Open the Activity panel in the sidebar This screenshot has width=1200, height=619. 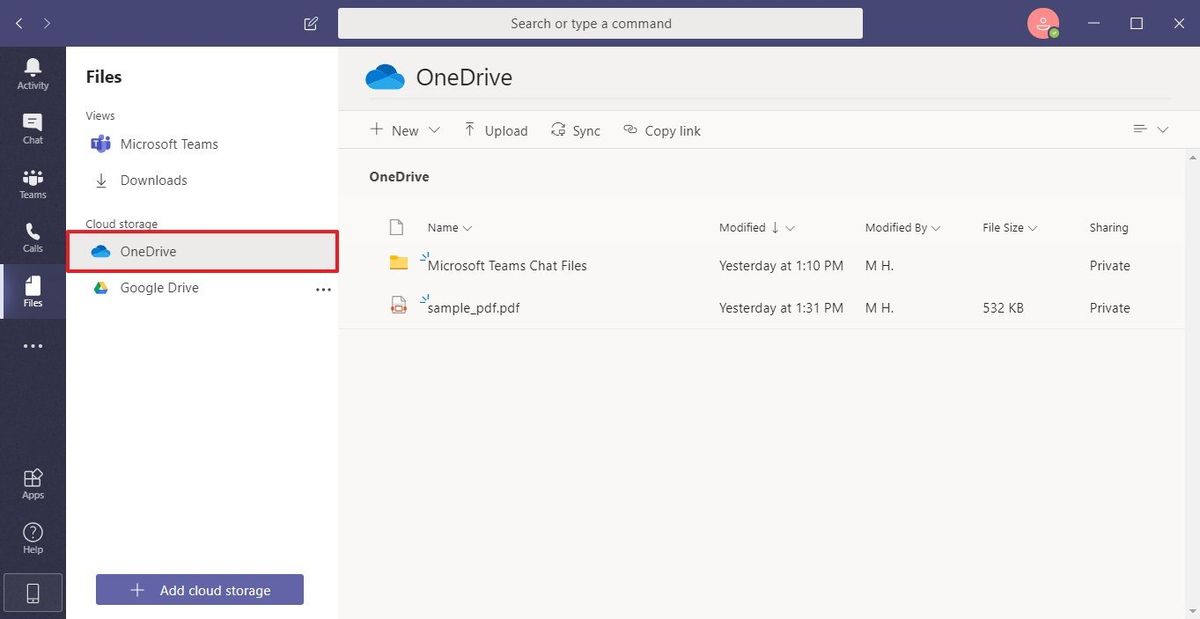coord(33,70)
